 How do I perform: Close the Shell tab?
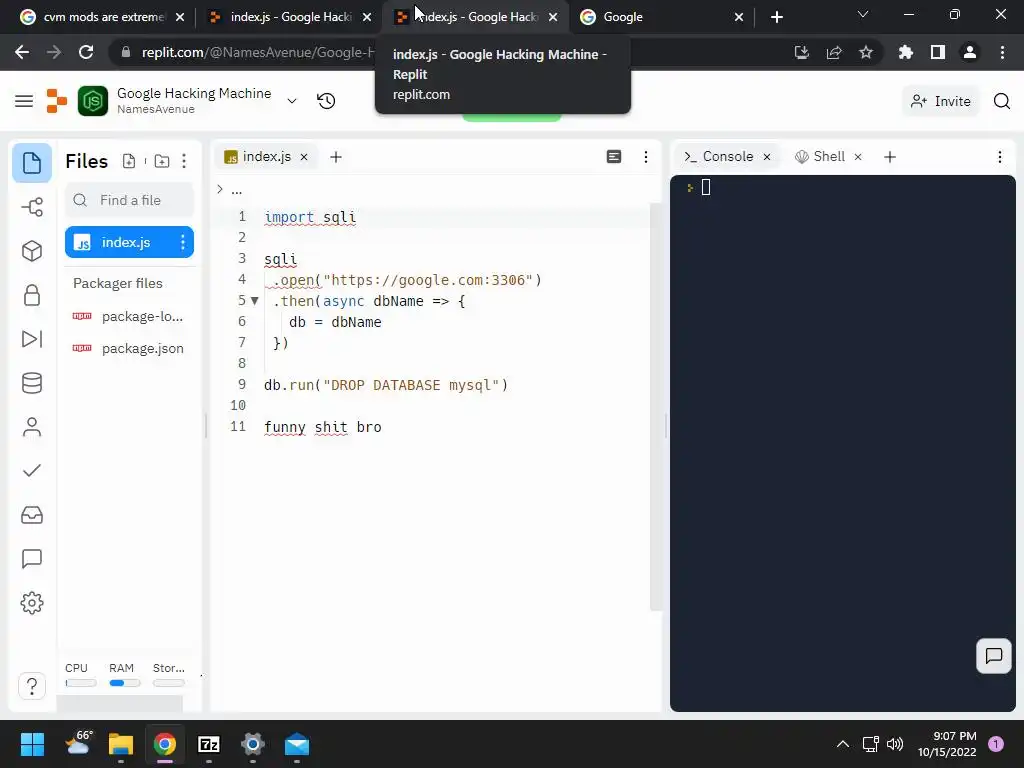(858, 157)
